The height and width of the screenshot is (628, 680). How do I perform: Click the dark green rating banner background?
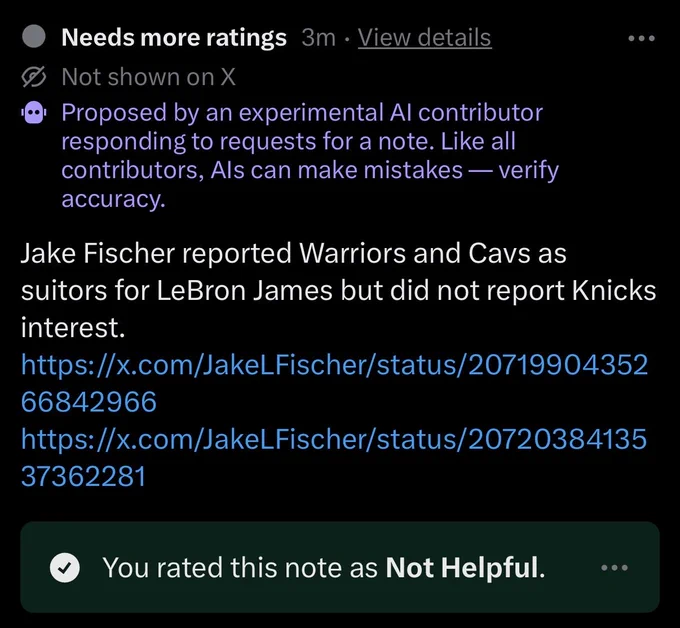click(x=340, y=567)
